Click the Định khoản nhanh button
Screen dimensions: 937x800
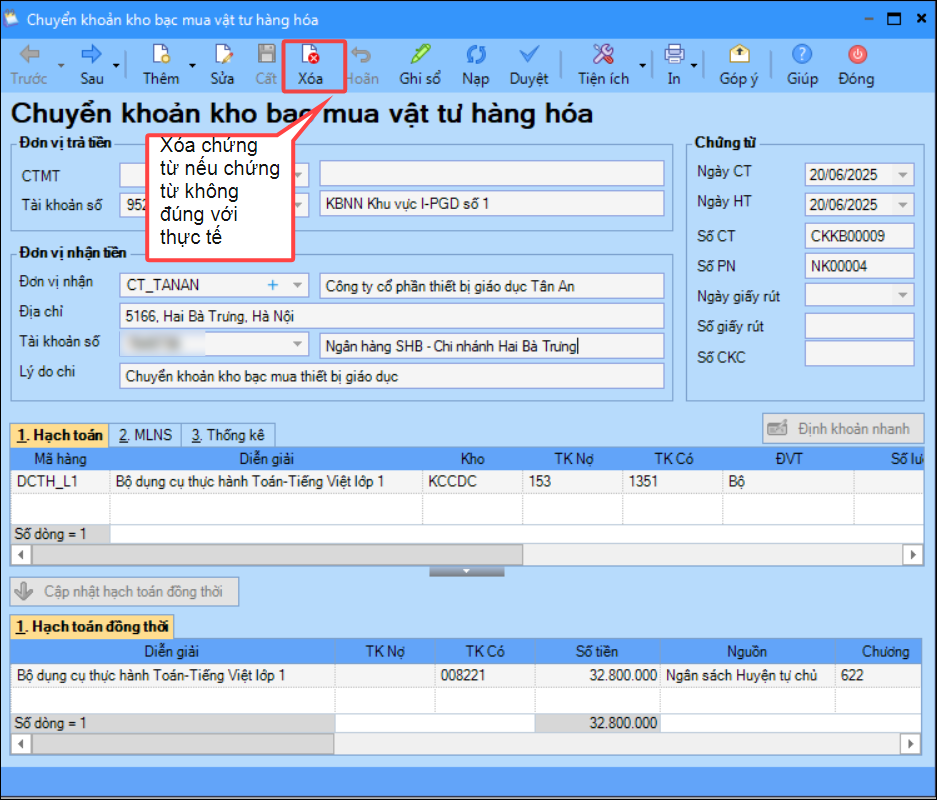[843, 428]
